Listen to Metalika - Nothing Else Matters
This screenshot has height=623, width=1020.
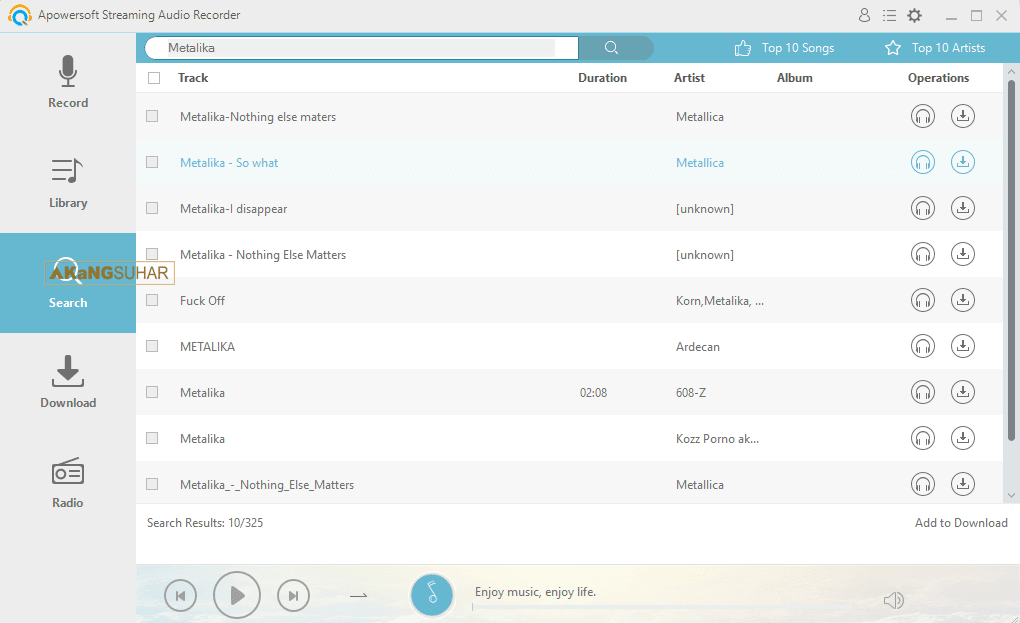point(922,254)
